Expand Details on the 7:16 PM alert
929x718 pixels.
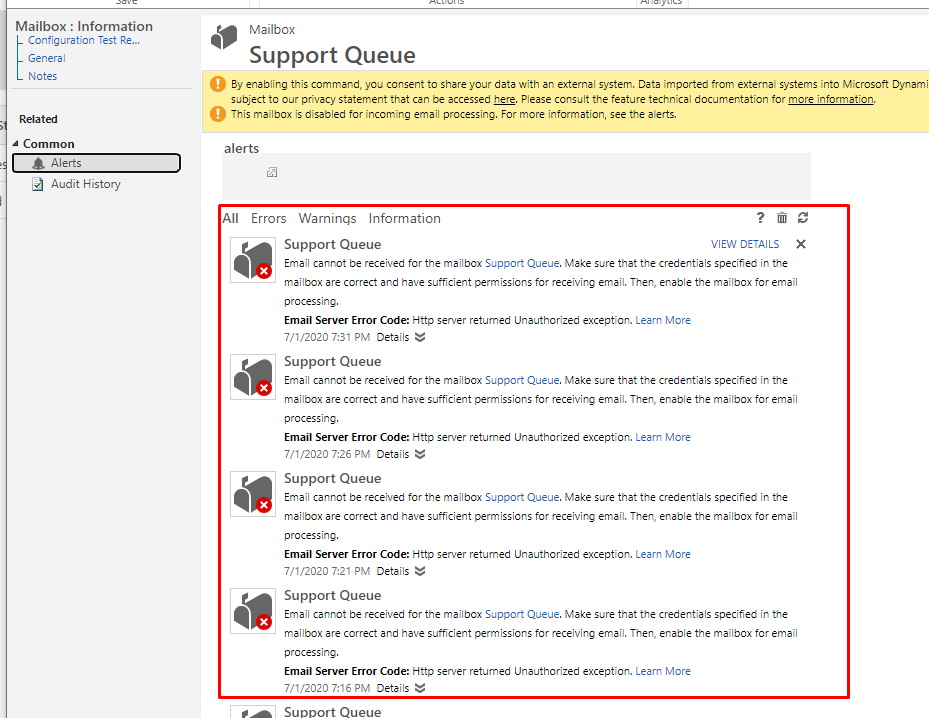coord(400,688)
